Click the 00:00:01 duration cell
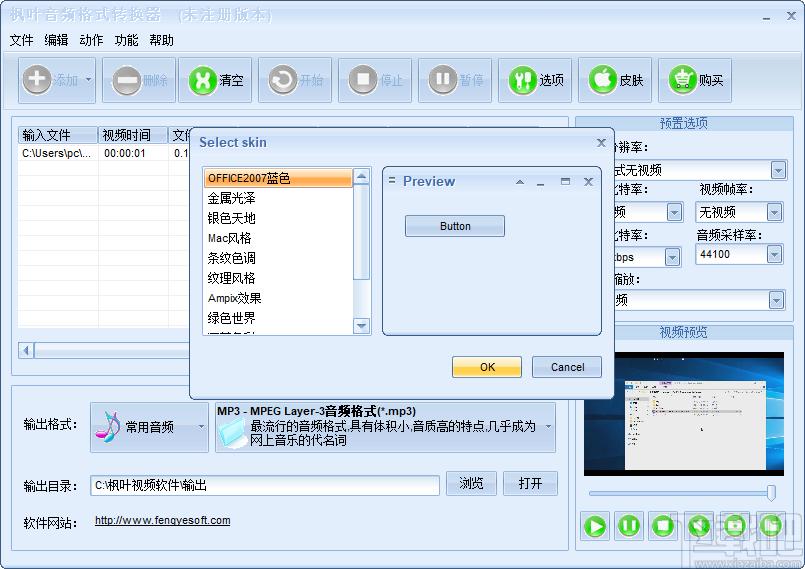 pos(125,153)
